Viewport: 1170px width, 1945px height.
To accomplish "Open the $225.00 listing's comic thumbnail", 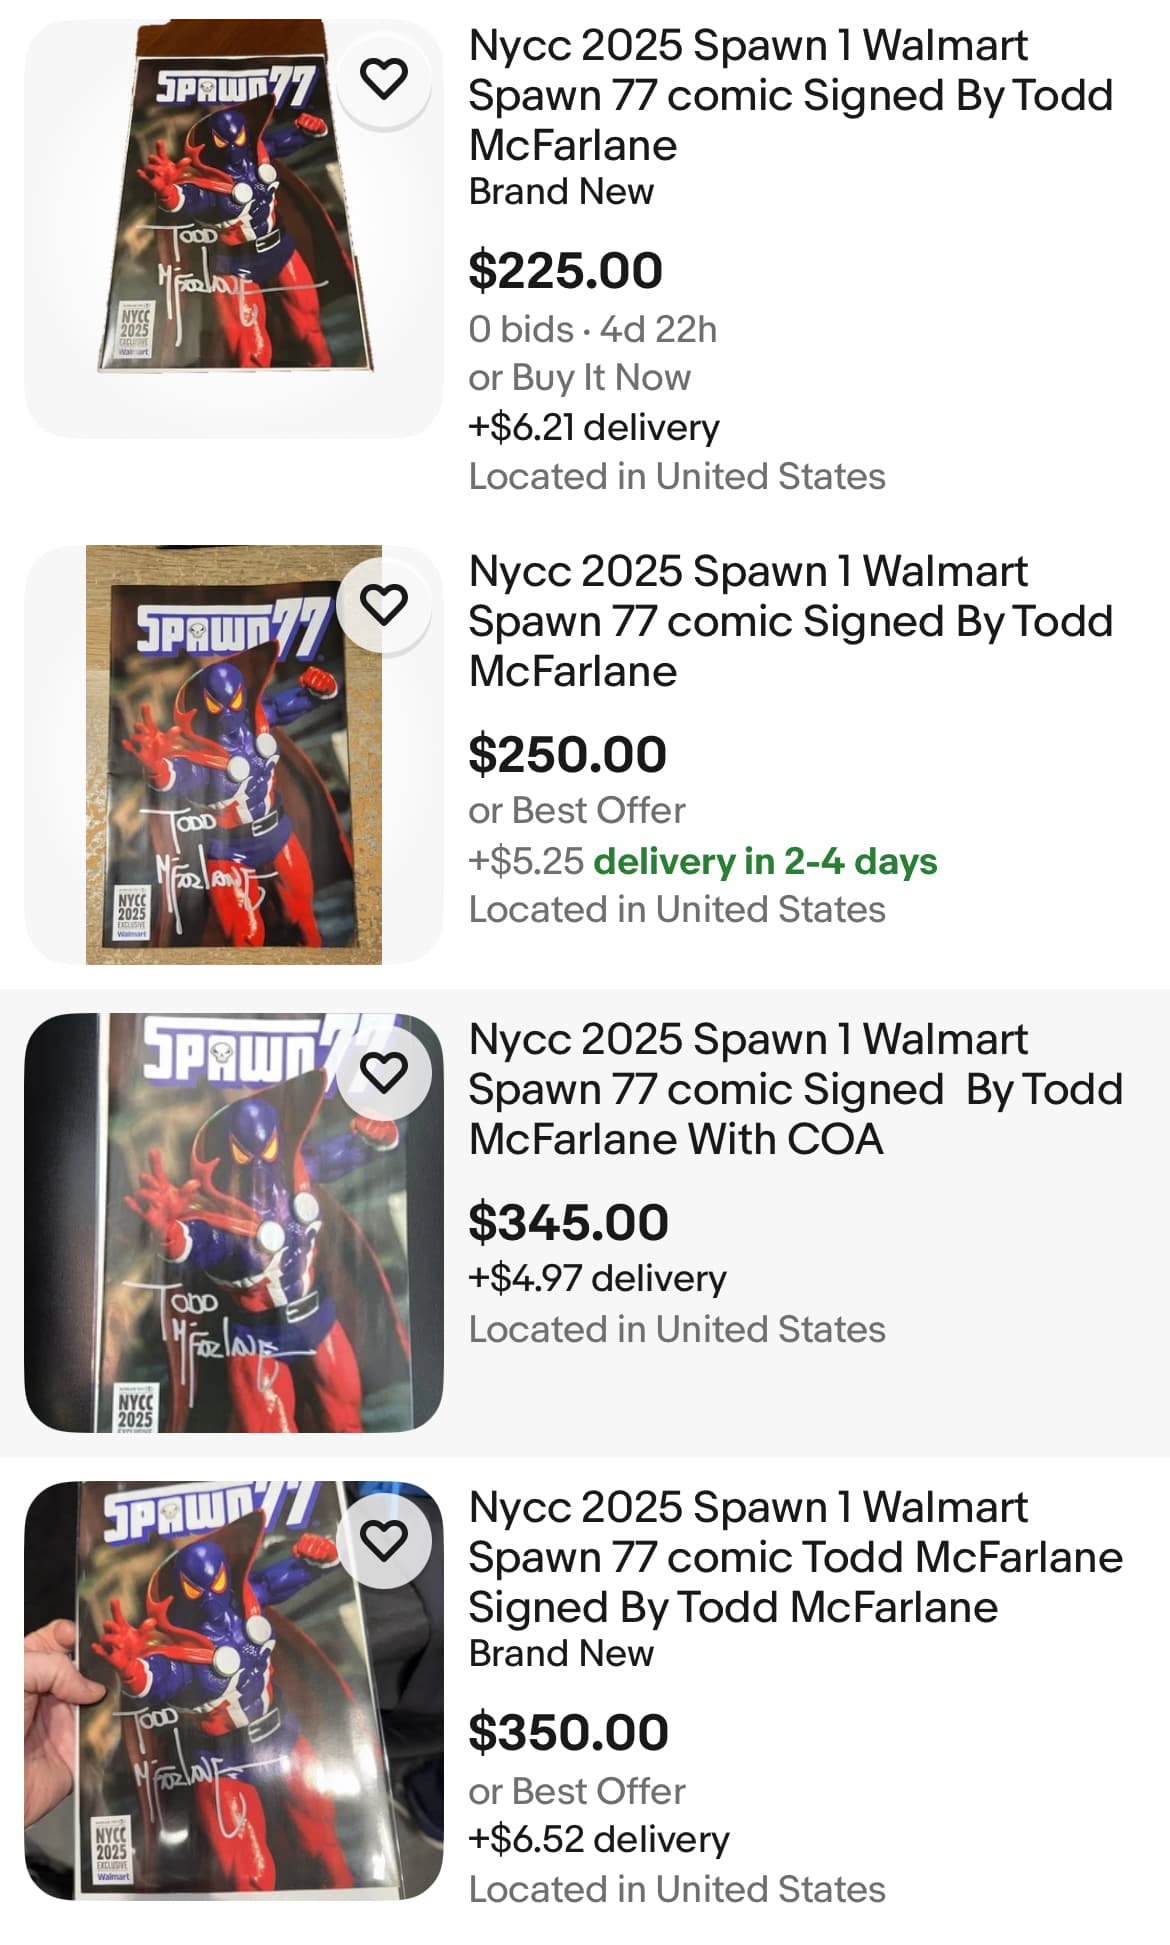I will tap(234, 228).
